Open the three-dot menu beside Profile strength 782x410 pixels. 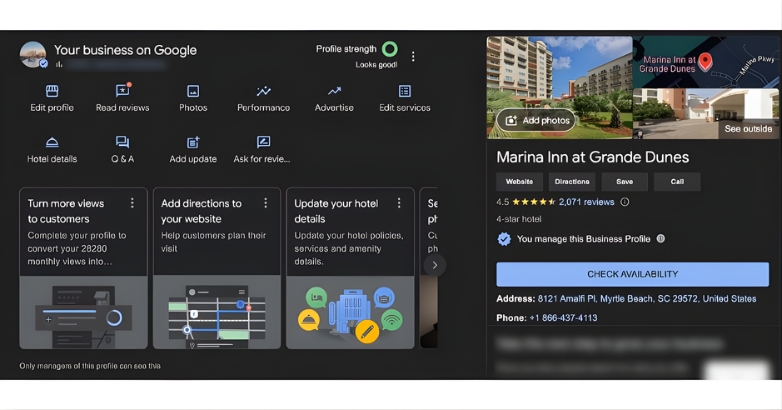point(413,56)
